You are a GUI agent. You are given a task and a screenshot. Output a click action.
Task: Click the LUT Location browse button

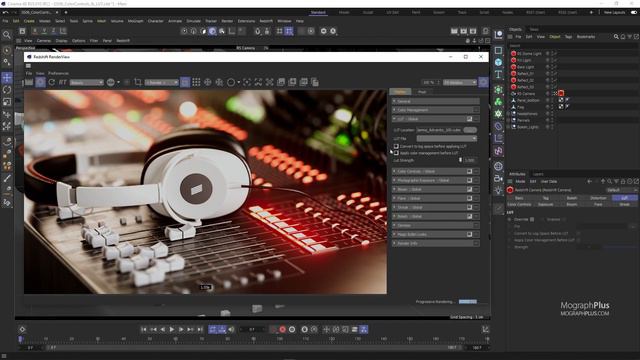[470, 130]
